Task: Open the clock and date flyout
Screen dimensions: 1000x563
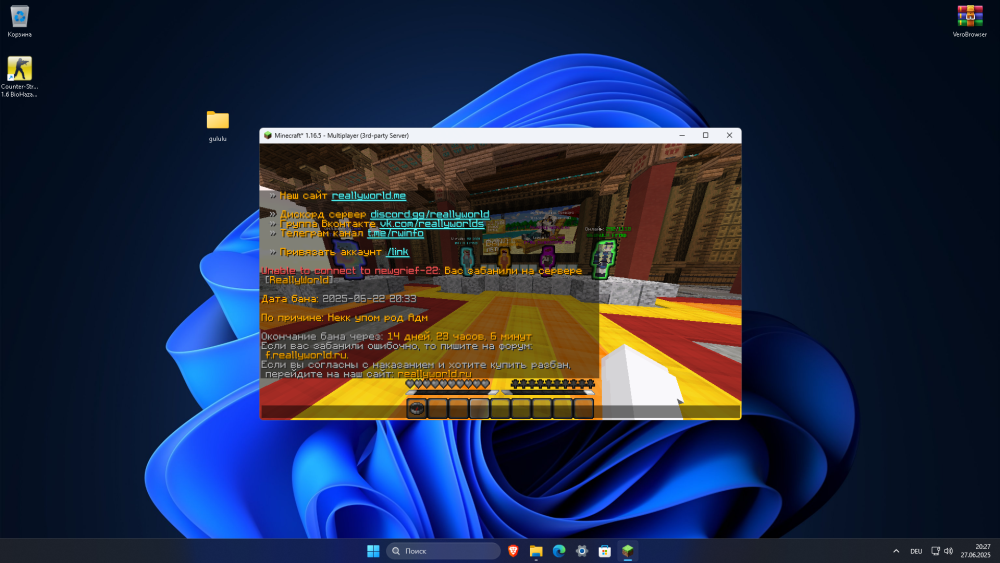Action: point(975,551)
